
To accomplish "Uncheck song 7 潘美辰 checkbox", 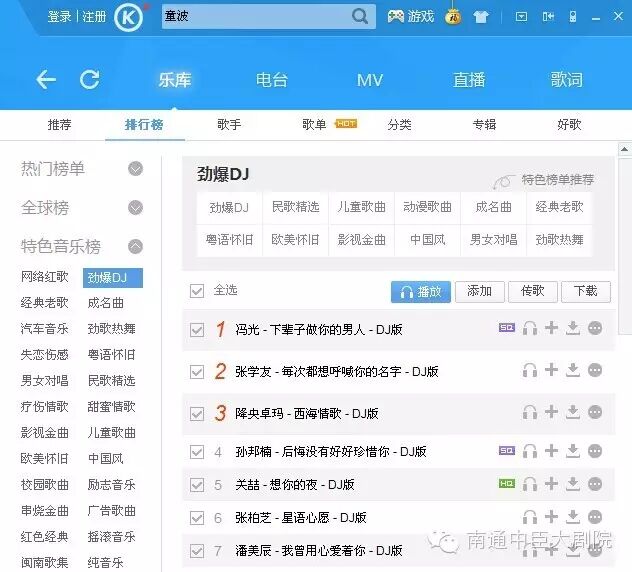I will point(197,551).
